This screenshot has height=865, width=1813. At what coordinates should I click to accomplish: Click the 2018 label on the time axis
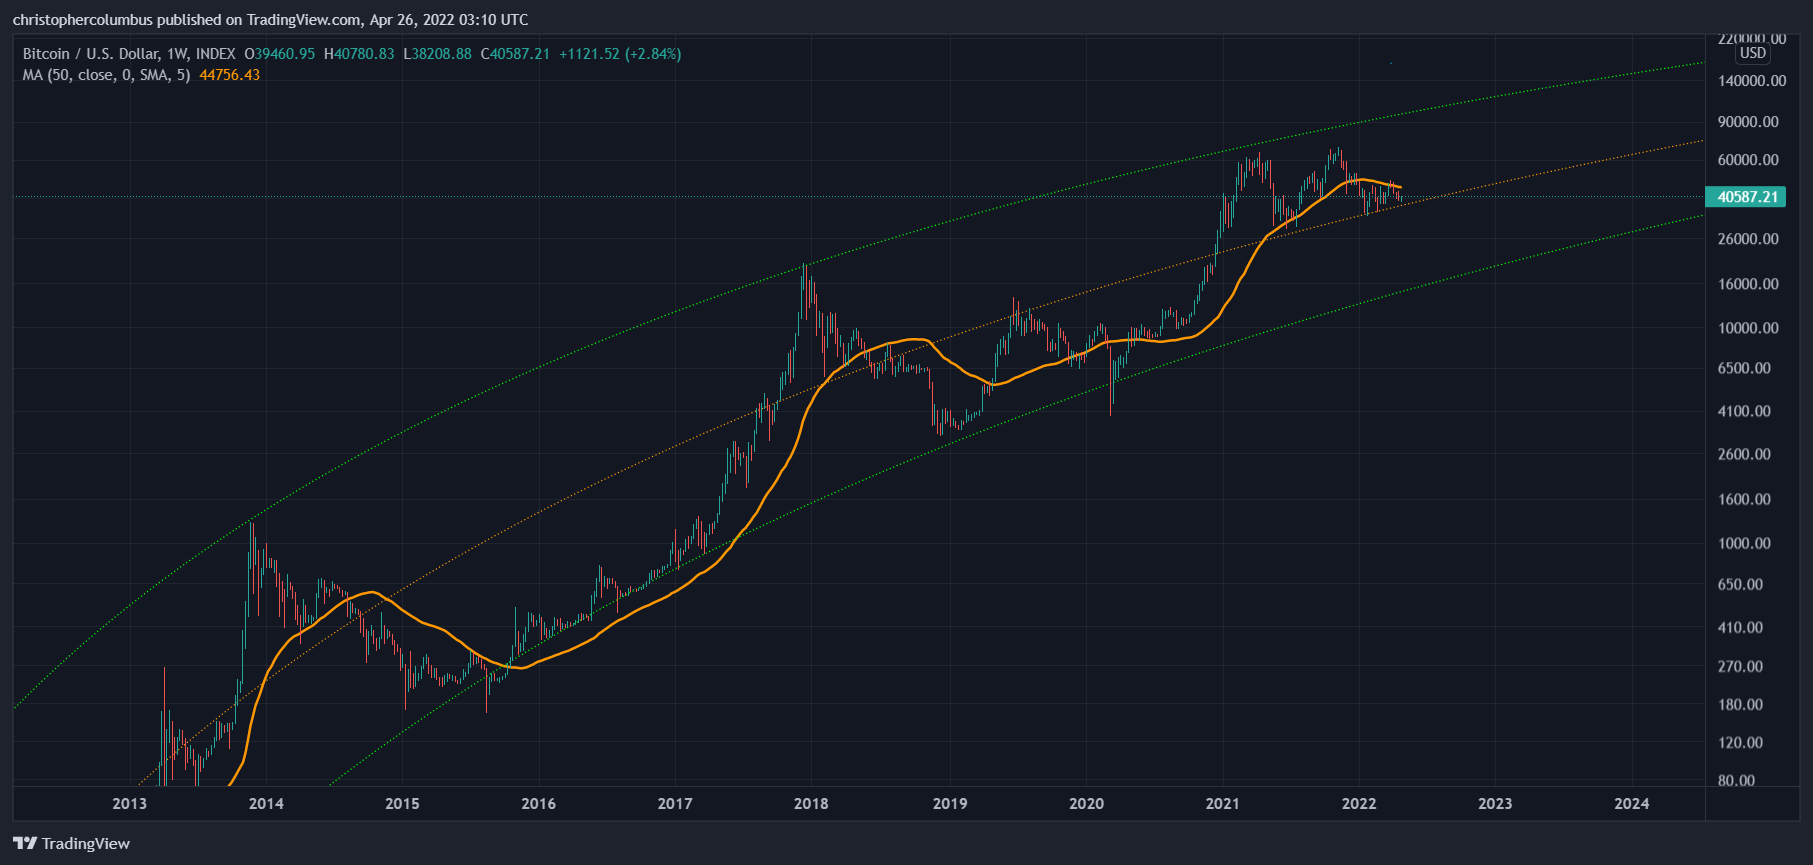point(811,803)
